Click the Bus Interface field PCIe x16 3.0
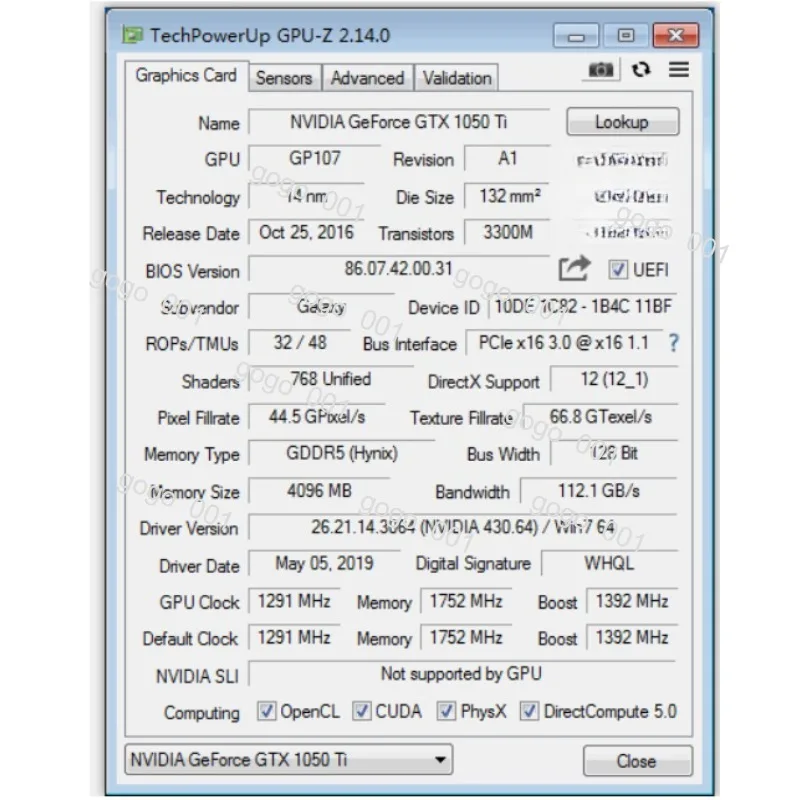This screenshot has width=800, height=800. coord(564,342)
